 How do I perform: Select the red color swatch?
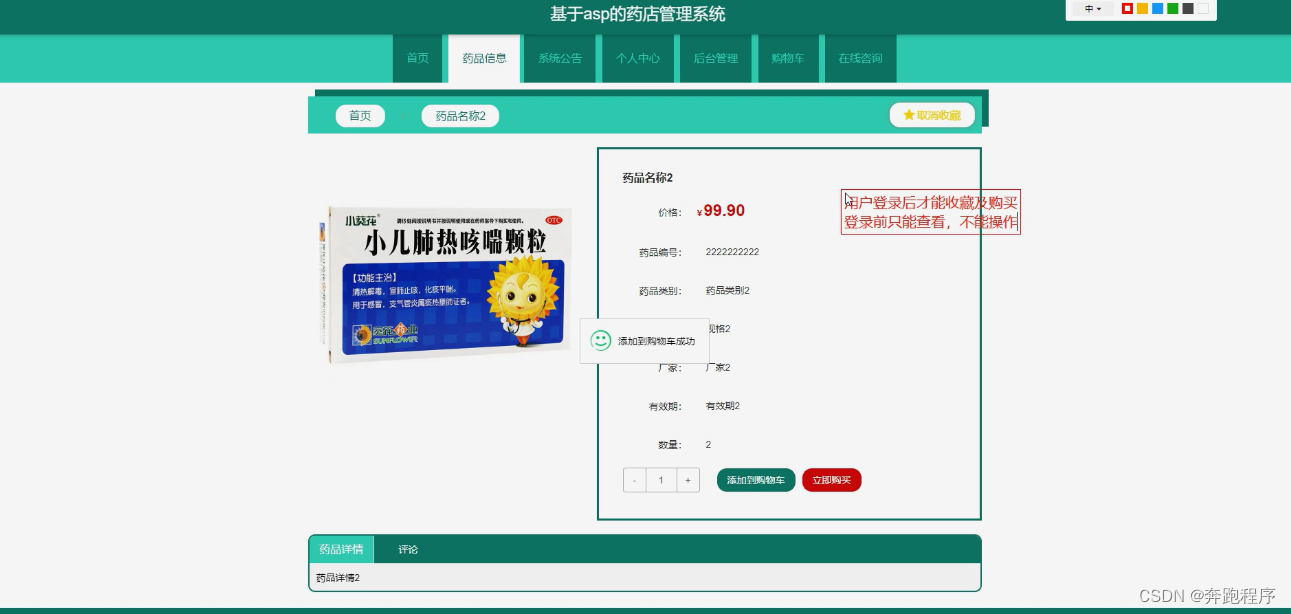pos(1127,9)
